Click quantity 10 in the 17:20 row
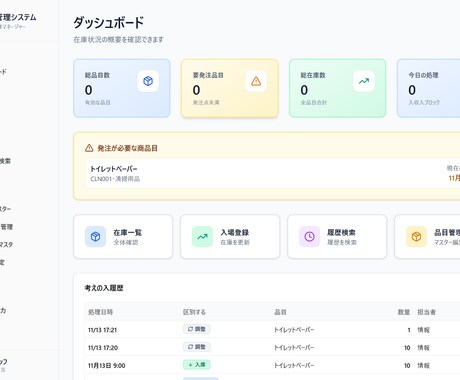The height and width of the screenshot is (380, 460). click(407, 348)
